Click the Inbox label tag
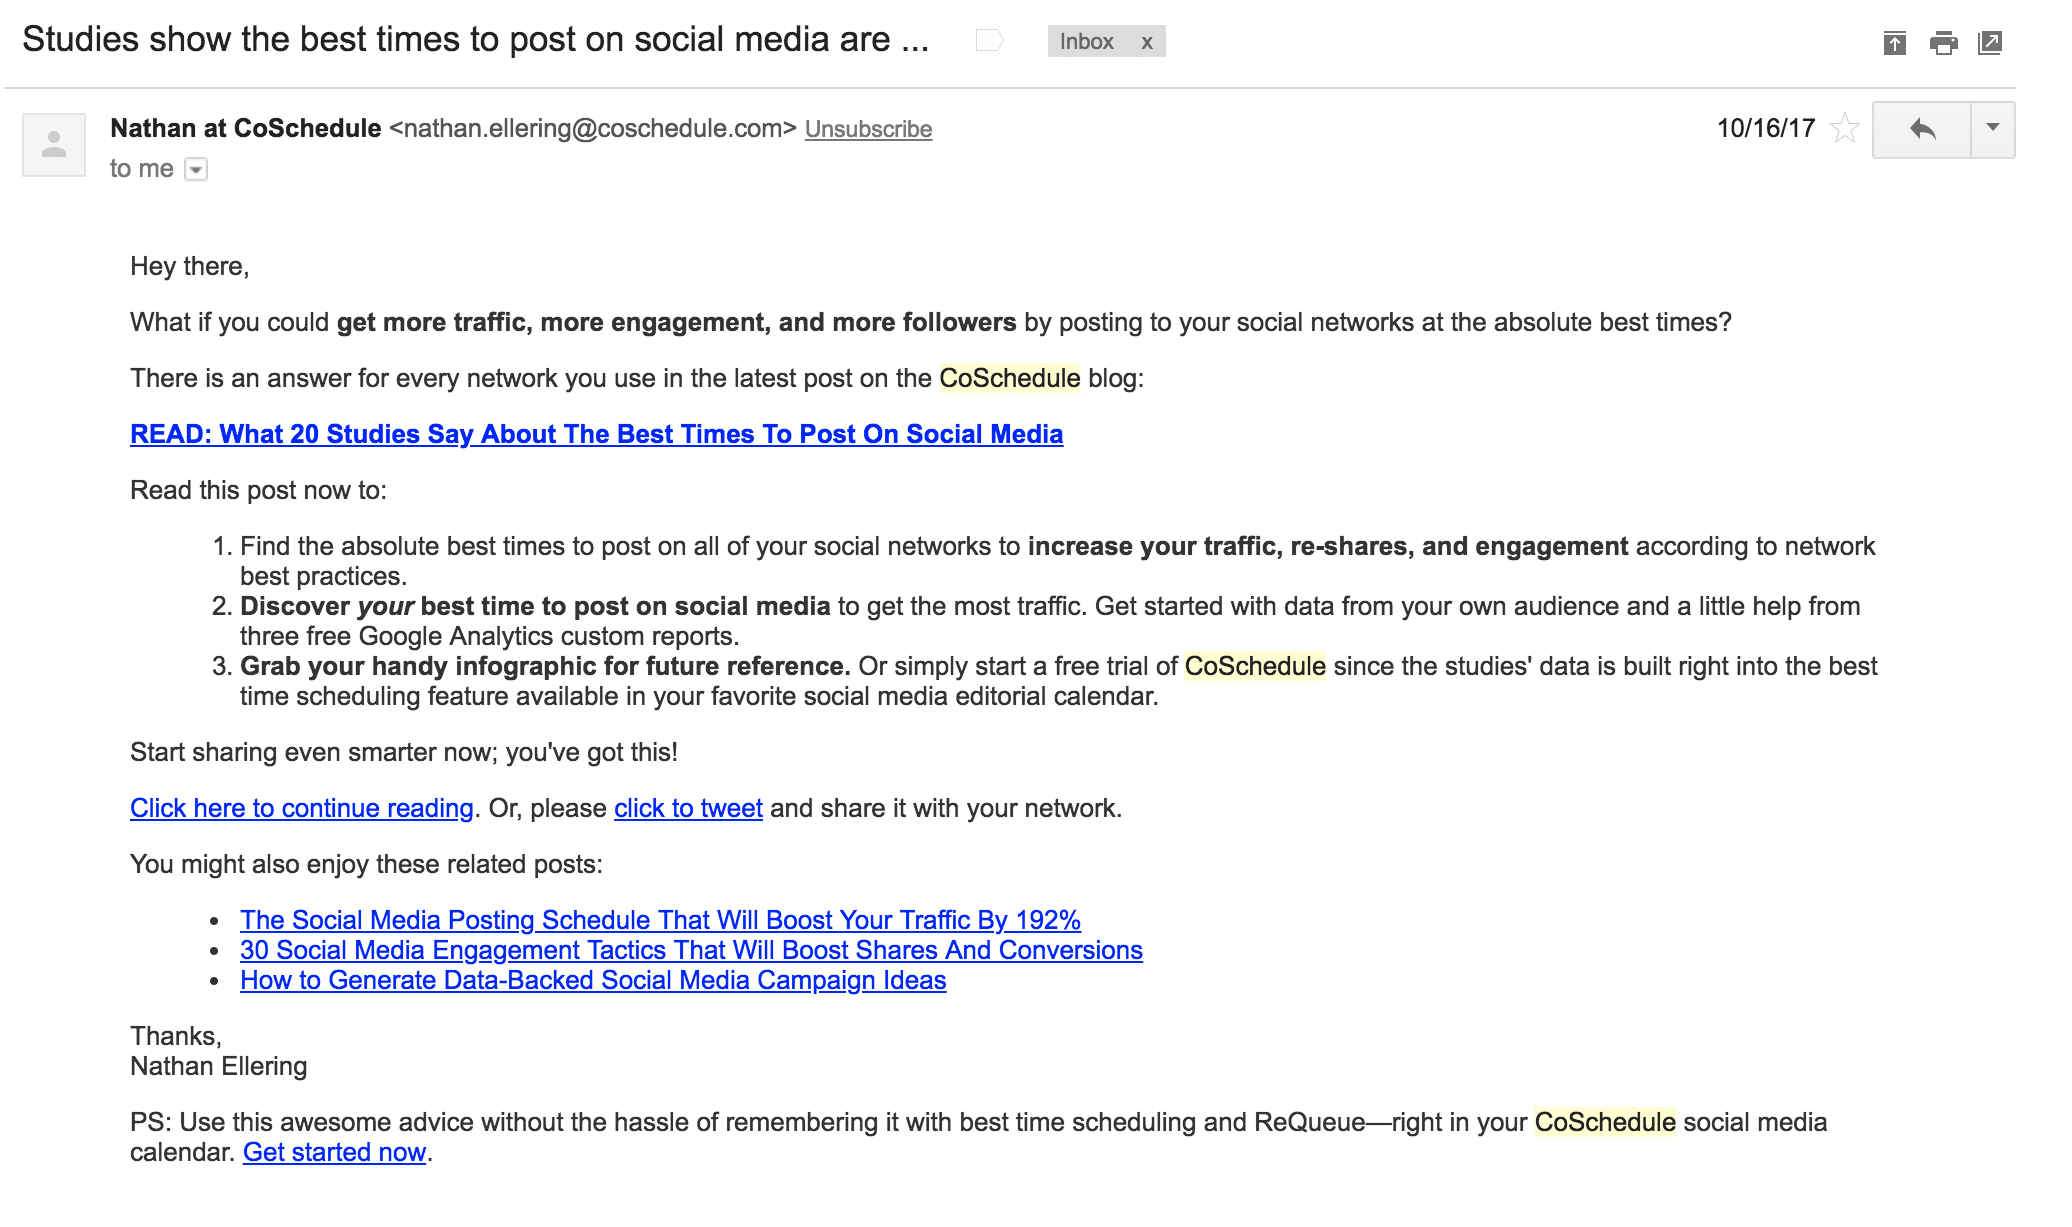Image resolution: width=2072 pixels, height=1227 pixels. [x=1086, y=42]
